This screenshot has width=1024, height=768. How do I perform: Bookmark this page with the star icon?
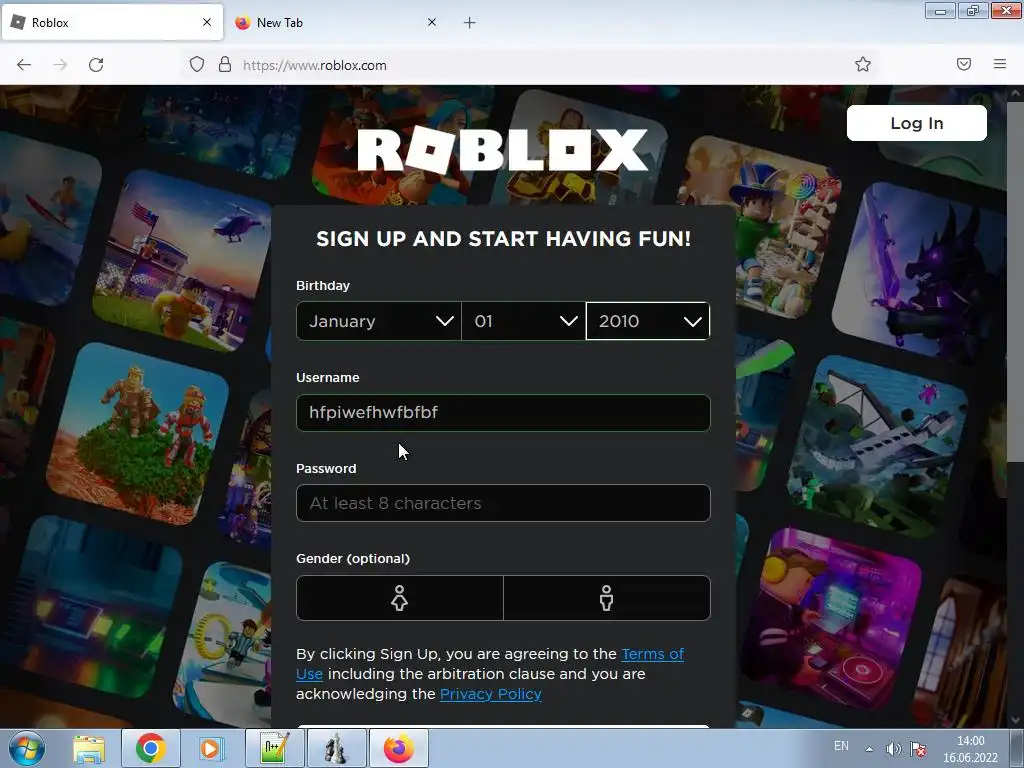(863, 64)
